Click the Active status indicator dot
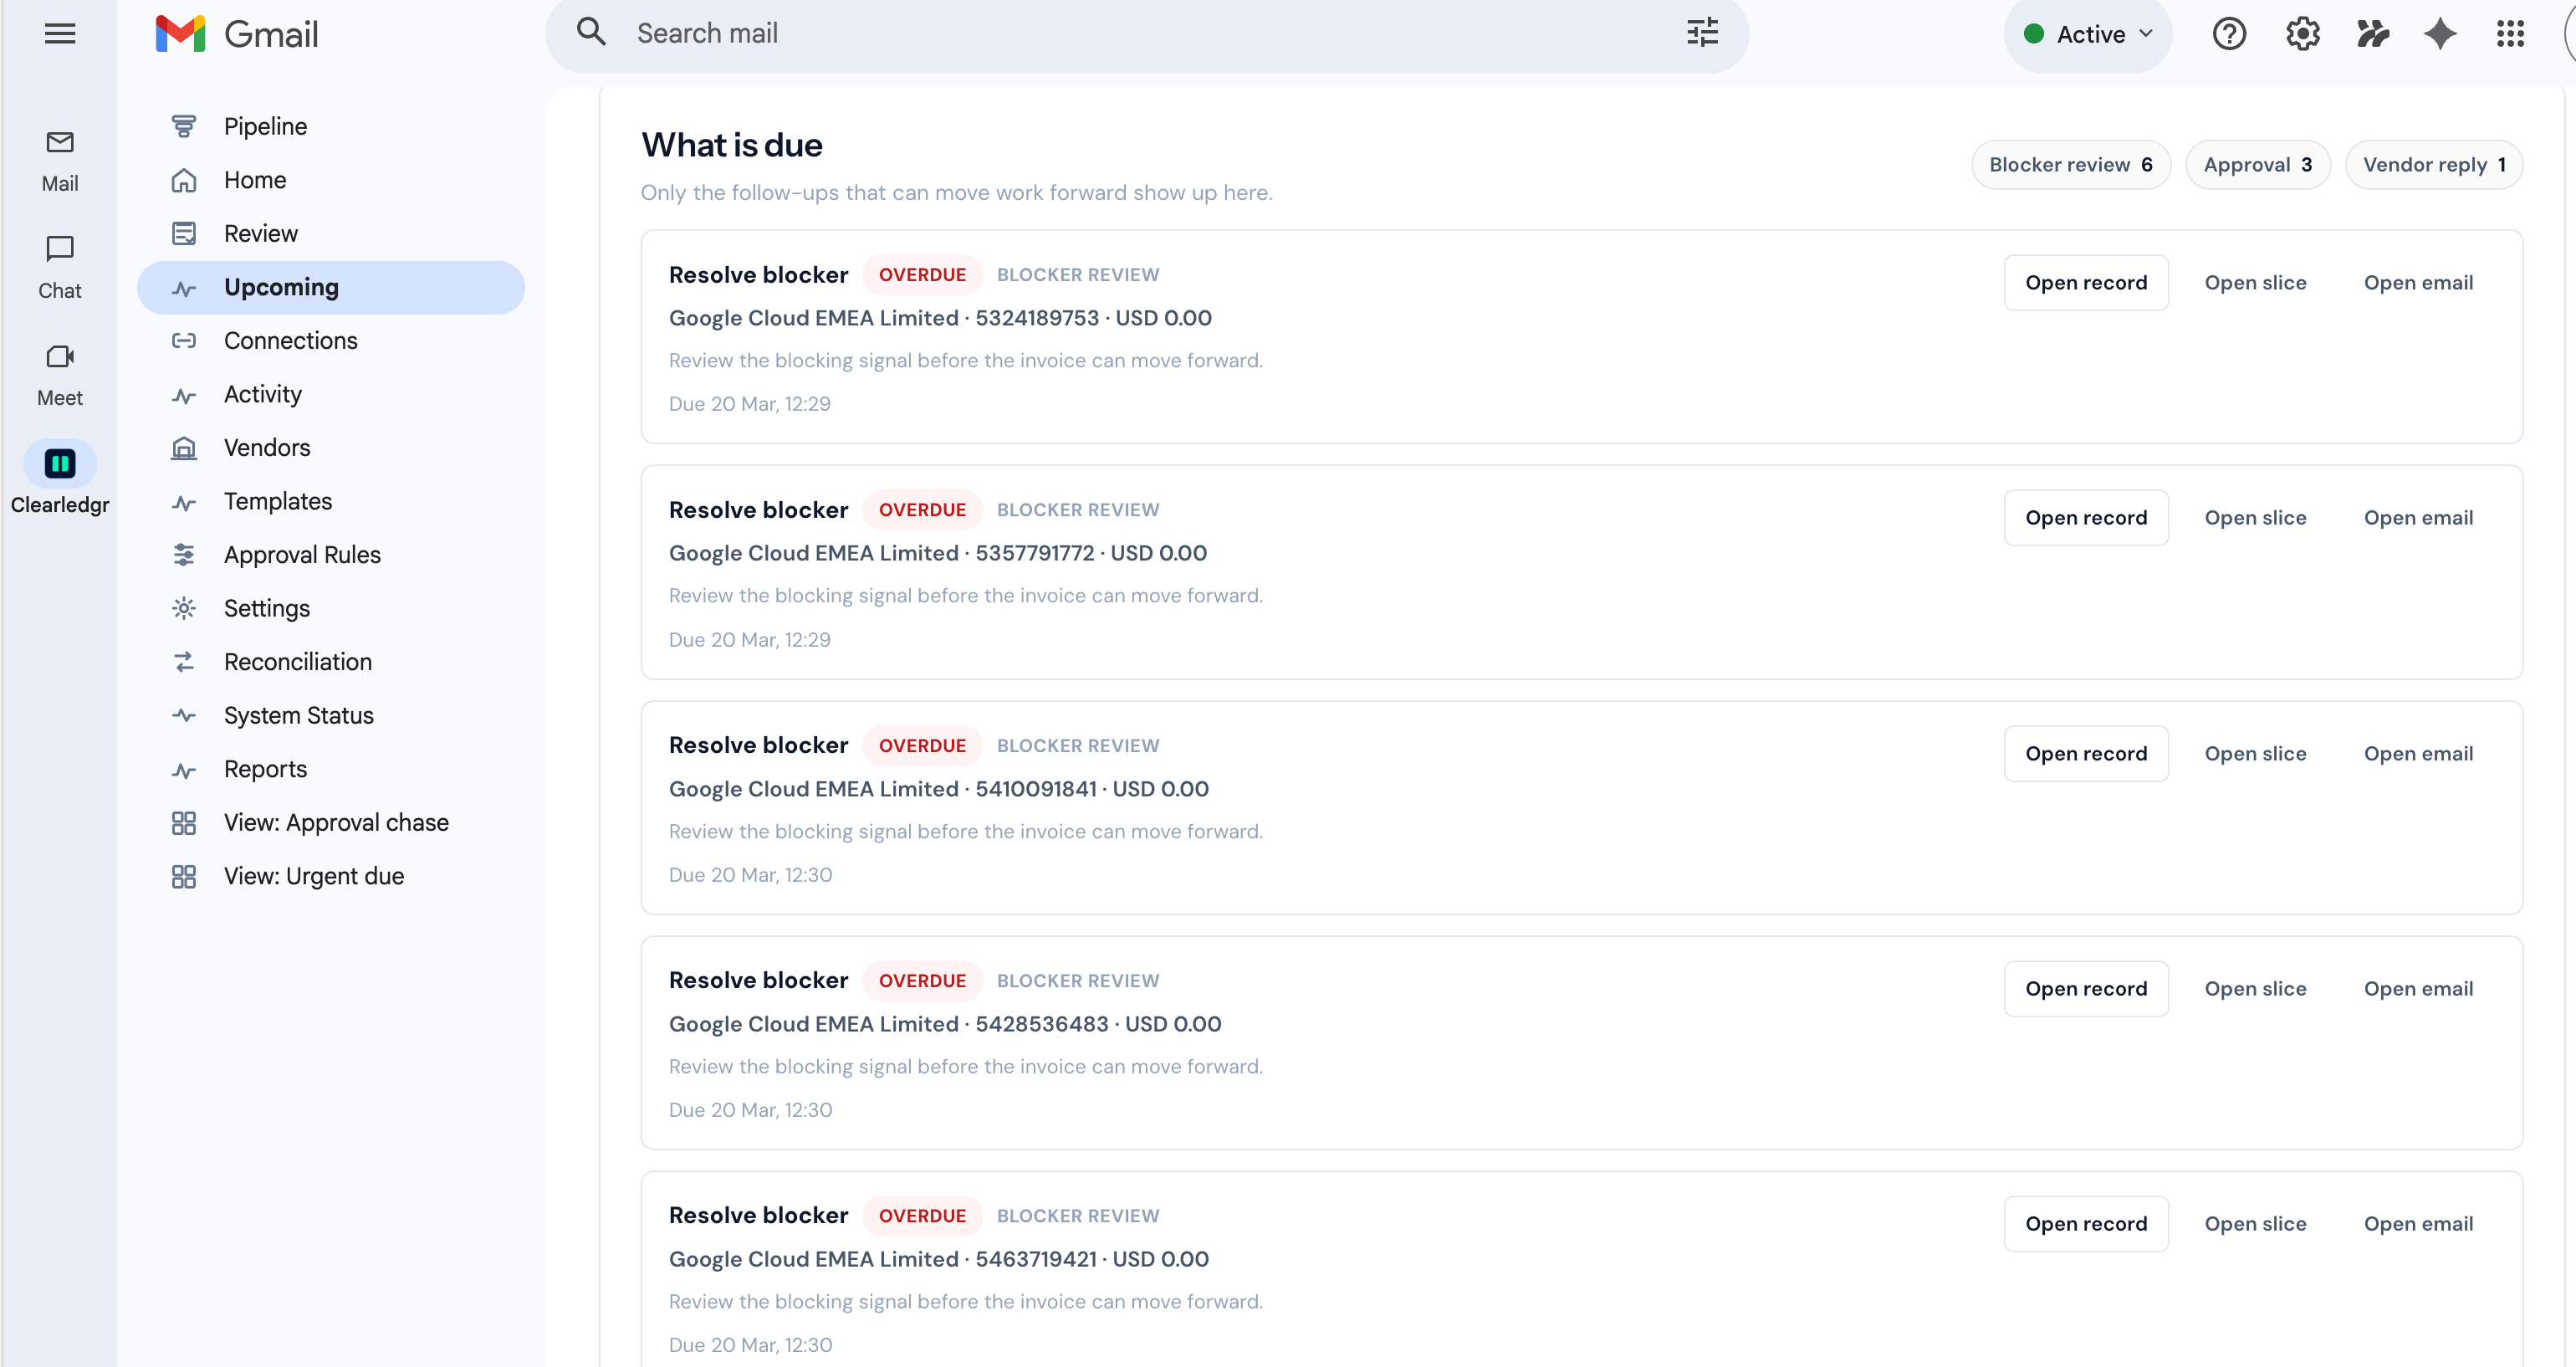This screenshot has width=2576, height=1367. coord(2035,34)
